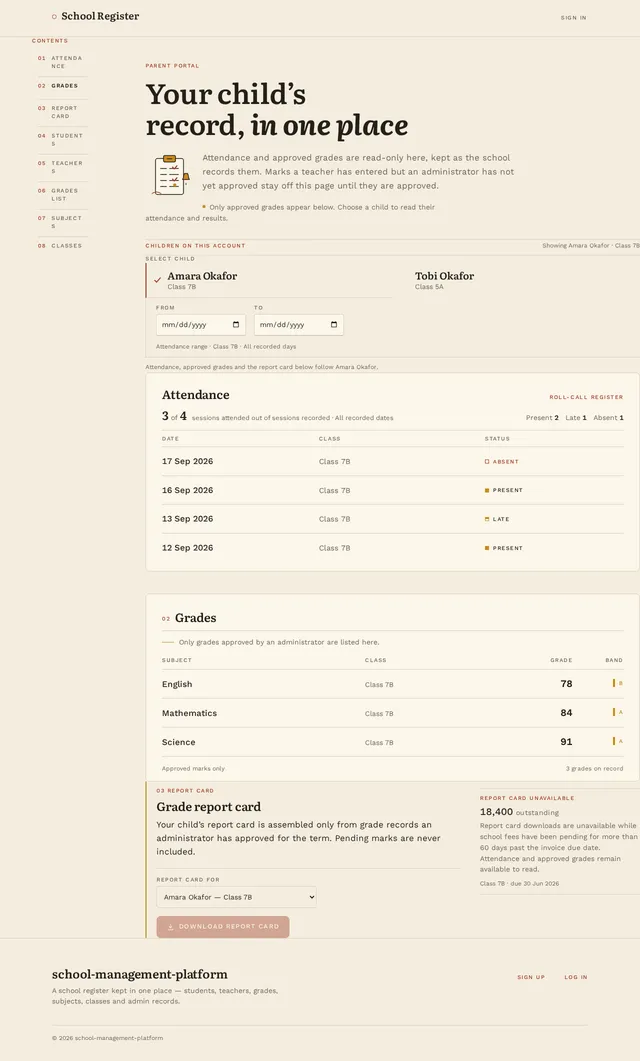Open the From date calendar picker
This screenshot has height=1061, width=640.
pyautogui.click(x=235, y=325)
